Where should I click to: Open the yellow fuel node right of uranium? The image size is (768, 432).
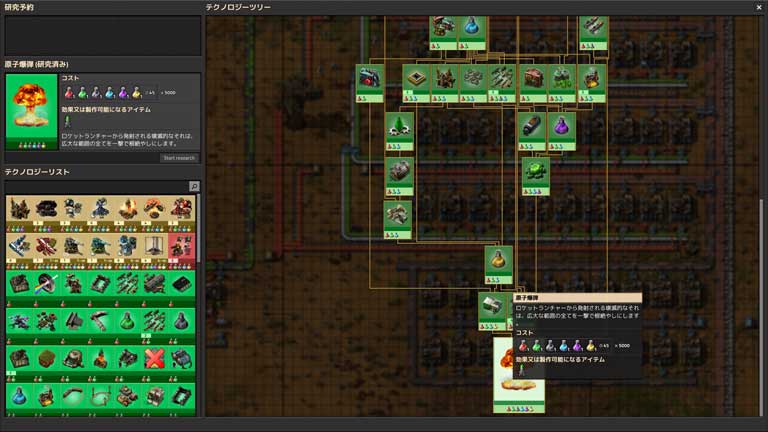pos(592,83)
